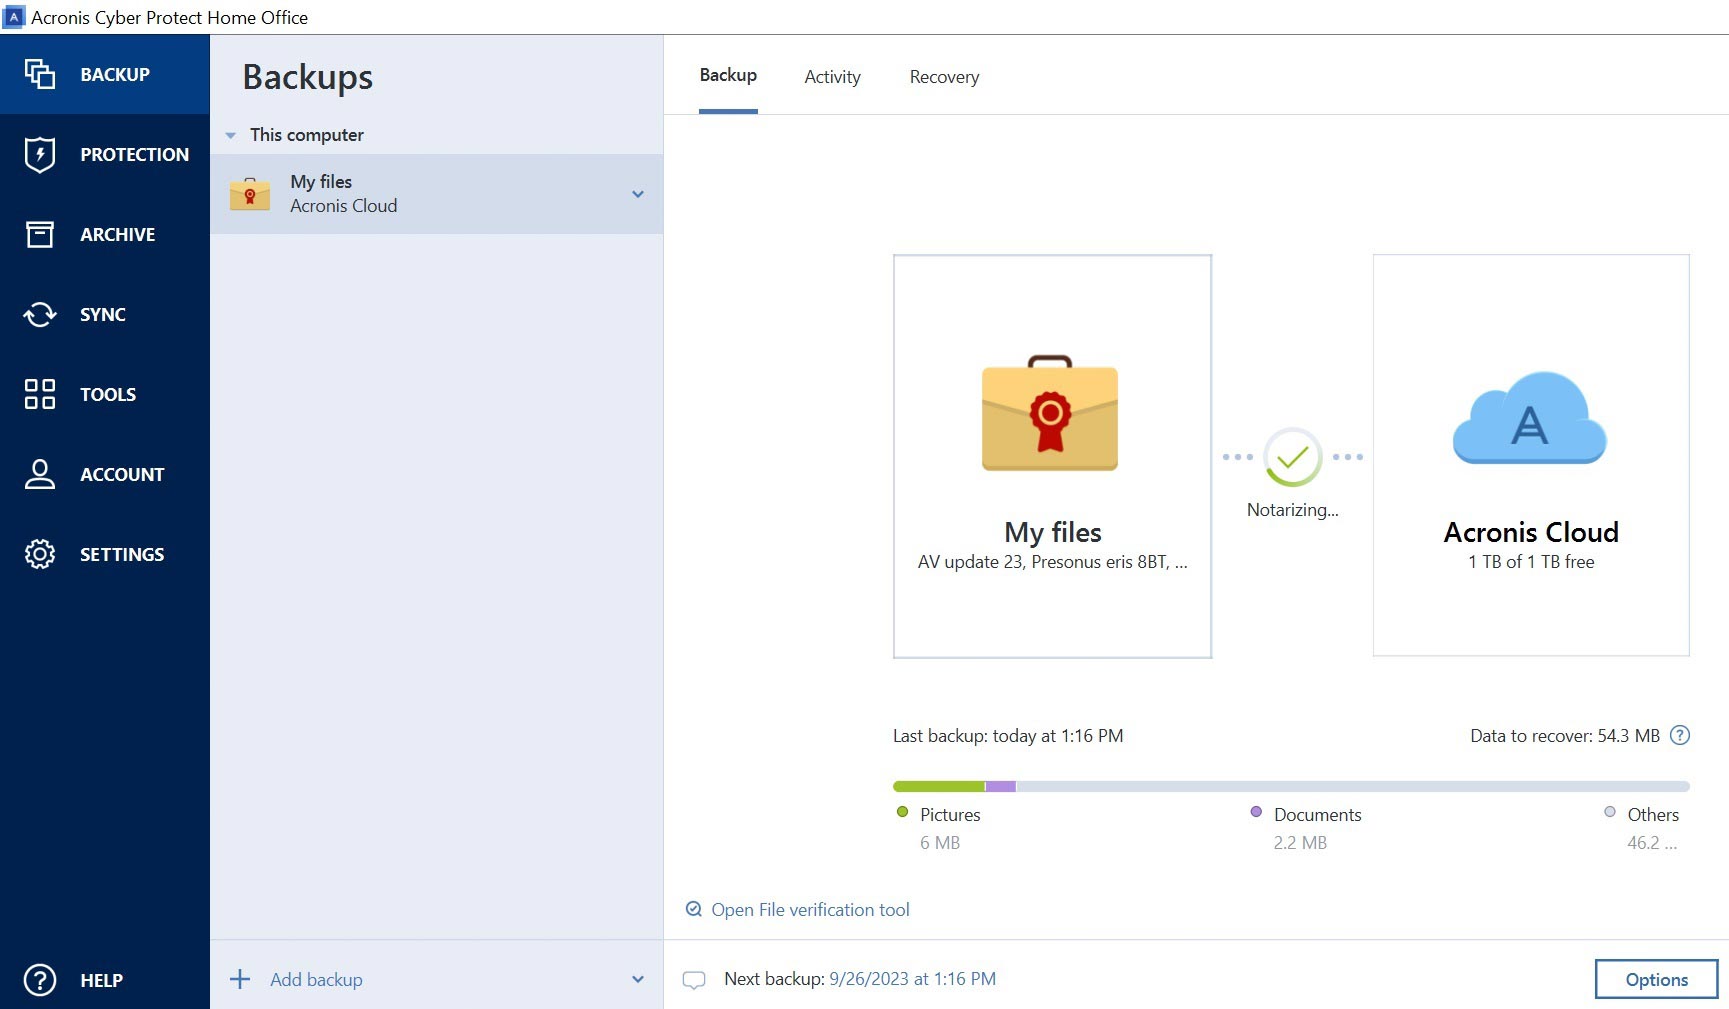Open the Tools grid icon
1729x1009 pixels.
pos(40,394)
